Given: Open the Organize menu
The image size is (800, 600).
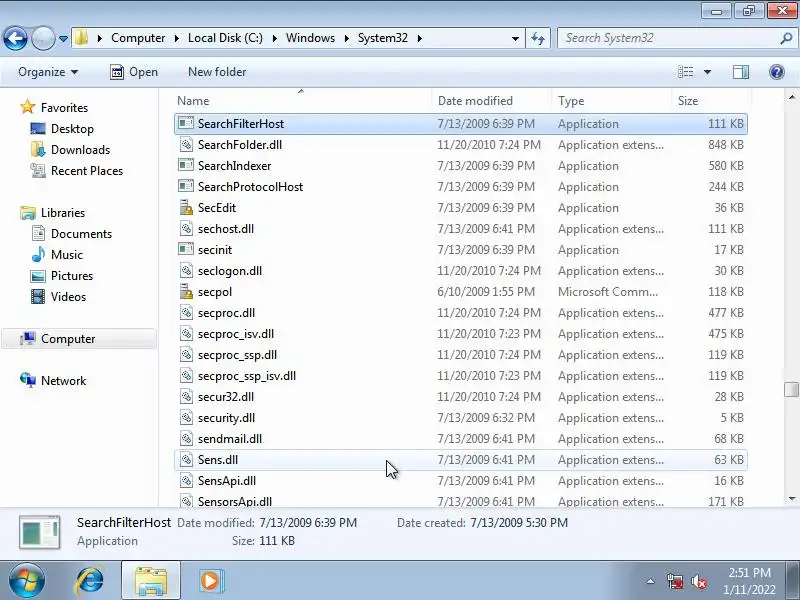Looking at the screenshot, I should tap(48, 72).
